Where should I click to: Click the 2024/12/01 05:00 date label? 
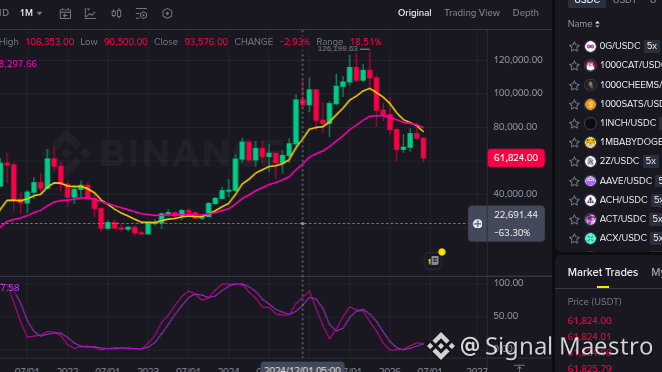click(x=302, y=368)
